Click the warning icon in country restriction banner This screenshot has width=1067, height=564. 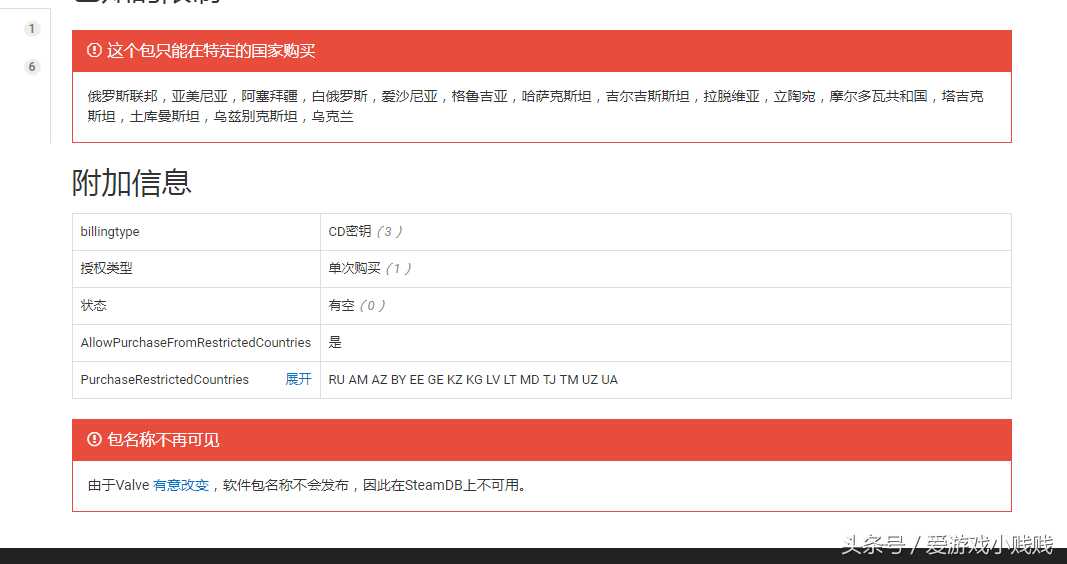(94, 50)
